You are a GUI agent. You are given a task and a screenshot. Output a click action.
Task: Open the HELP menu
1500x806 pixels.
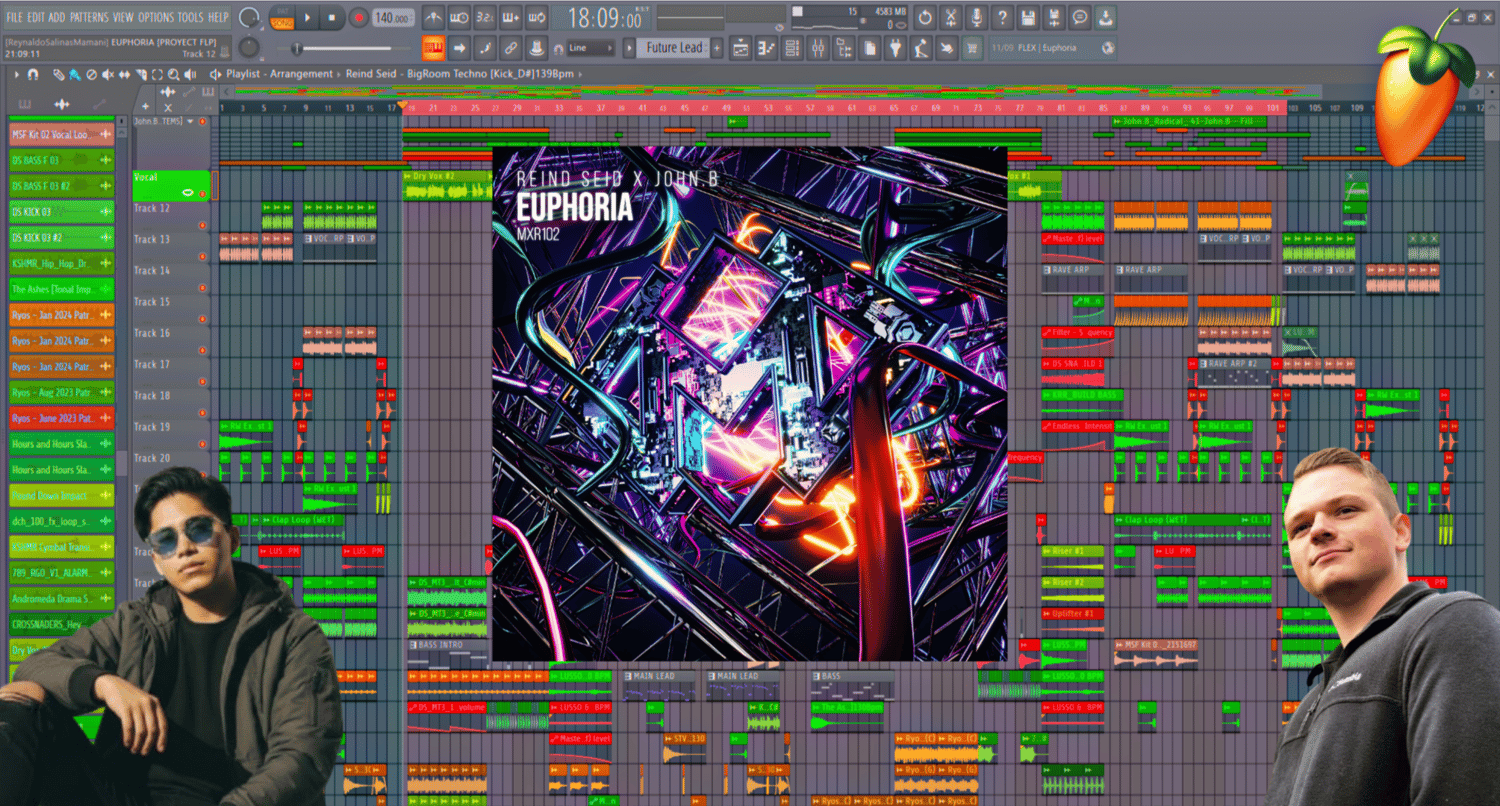pyautogui.click(x=219, y=18)
